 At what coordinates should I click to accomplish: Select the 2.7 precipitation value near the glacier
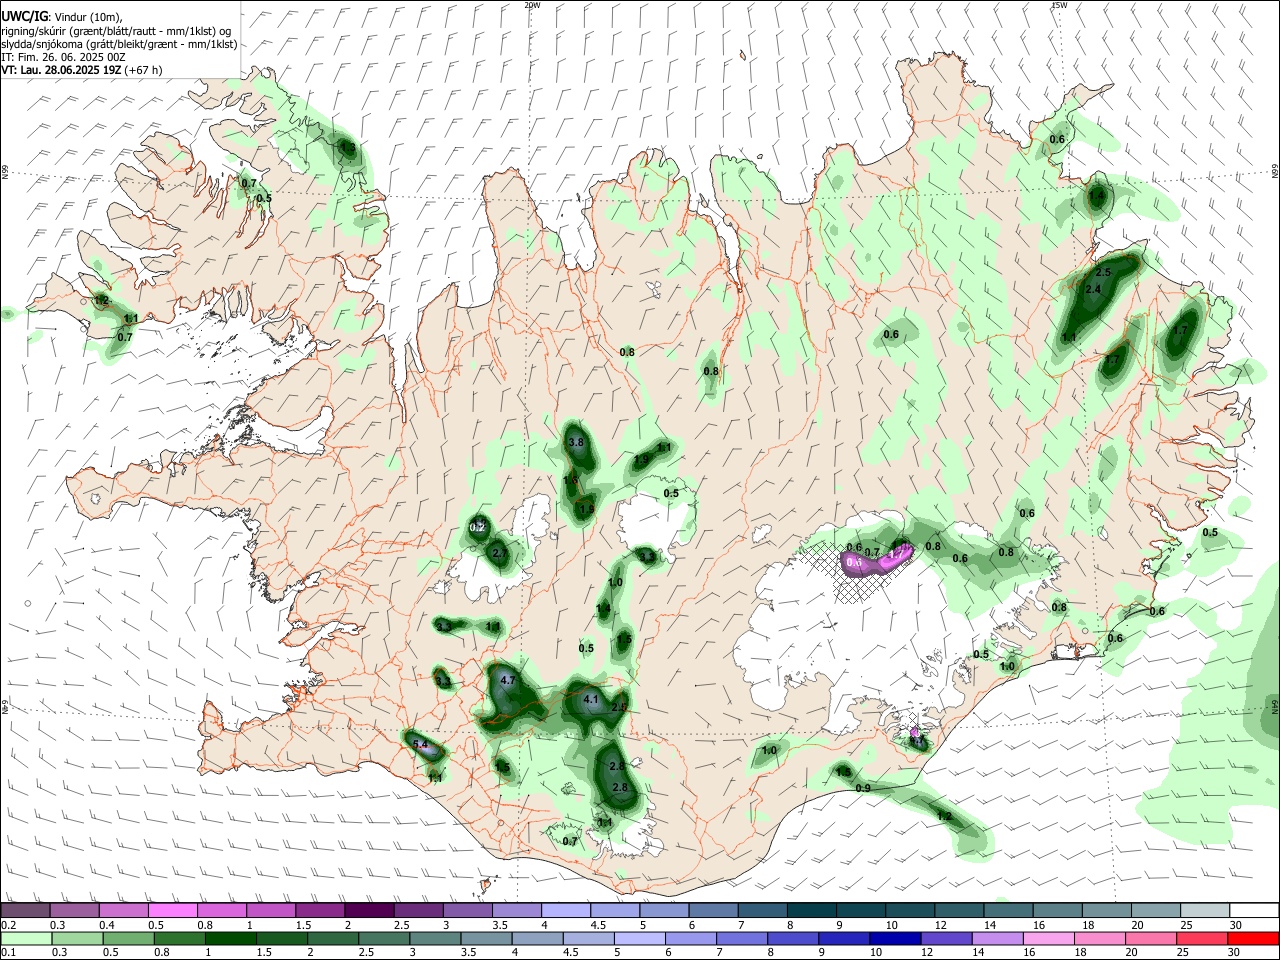click(x=500, y=553)
